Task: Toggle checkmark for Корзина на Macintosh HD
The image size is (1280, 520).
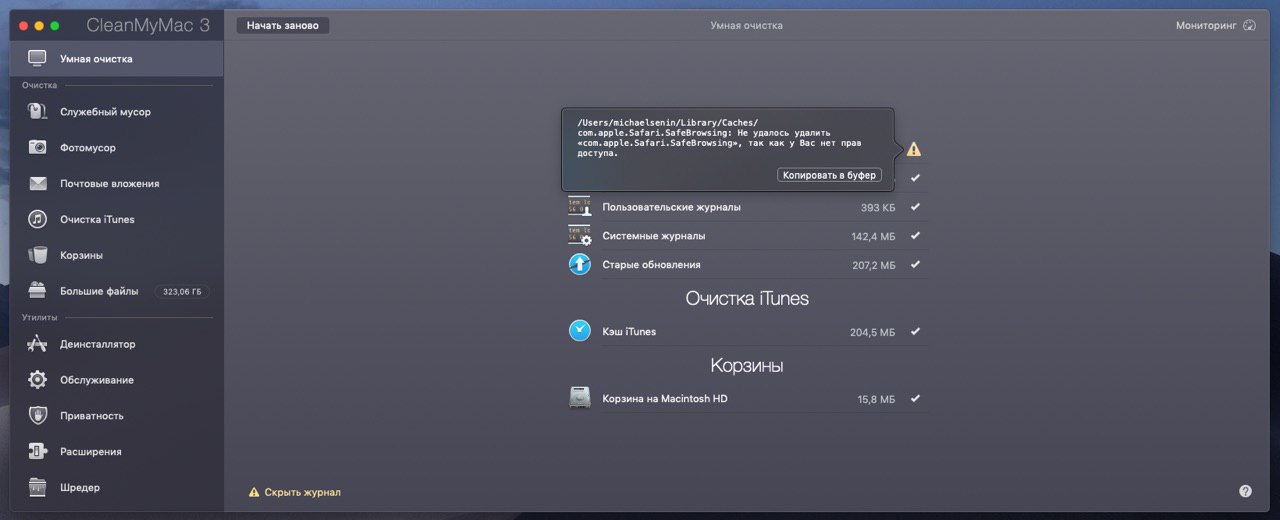Action: coord(915,398)
